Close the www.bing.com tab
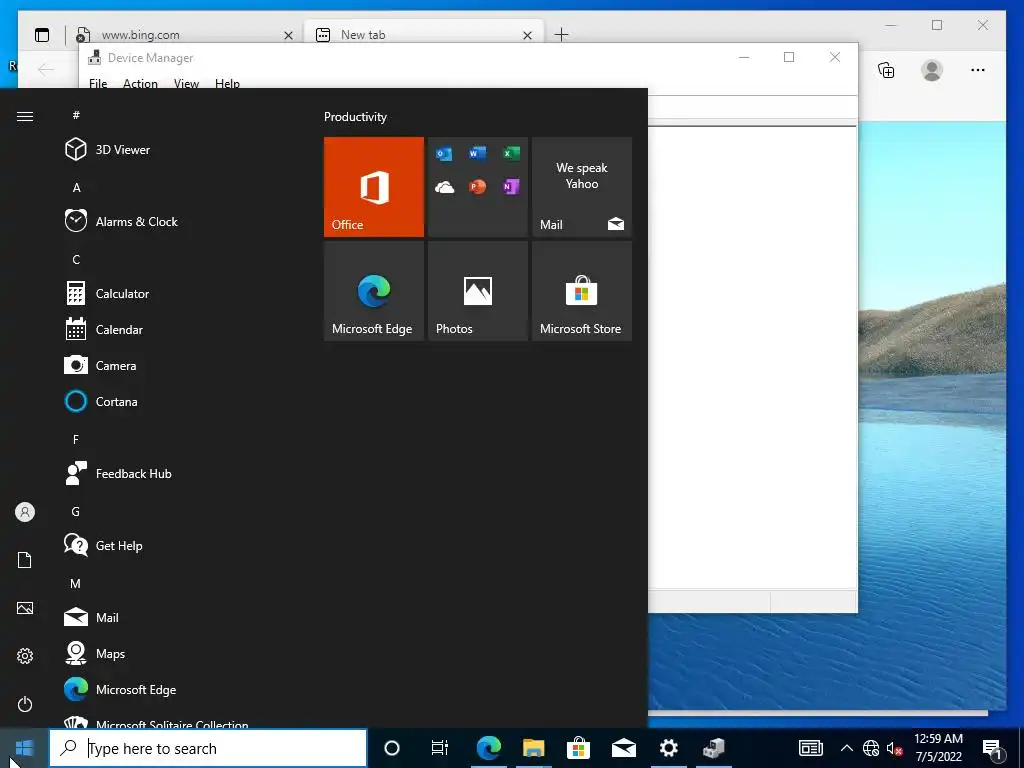1024x768 pixels. click(288, 35)
